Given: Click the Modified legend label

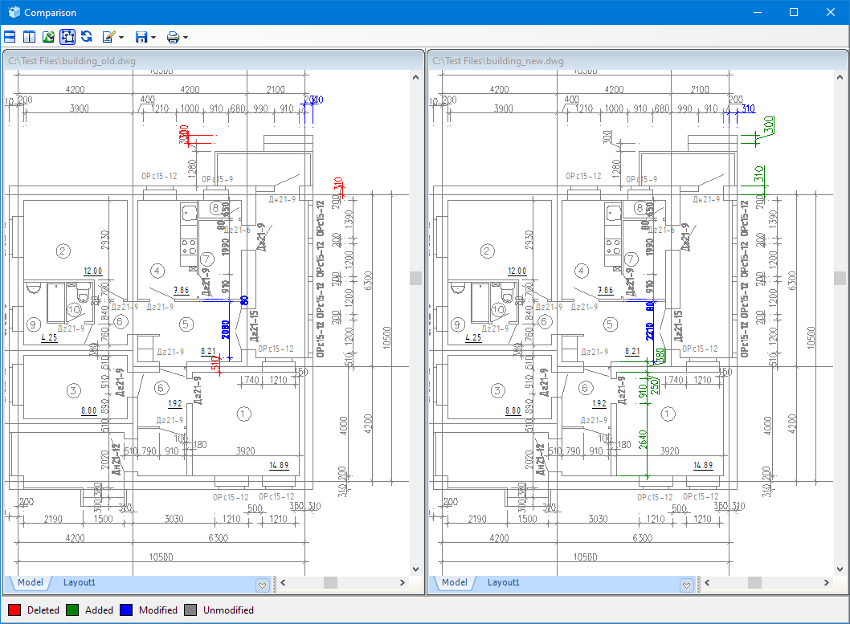Looking at the screenshot, I should 158,610.
